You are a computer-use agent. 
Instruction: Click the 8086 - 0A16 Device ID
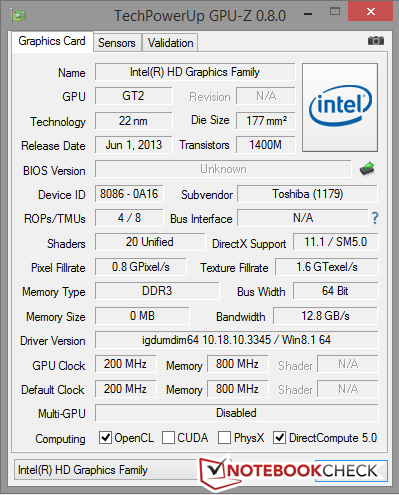129,194
